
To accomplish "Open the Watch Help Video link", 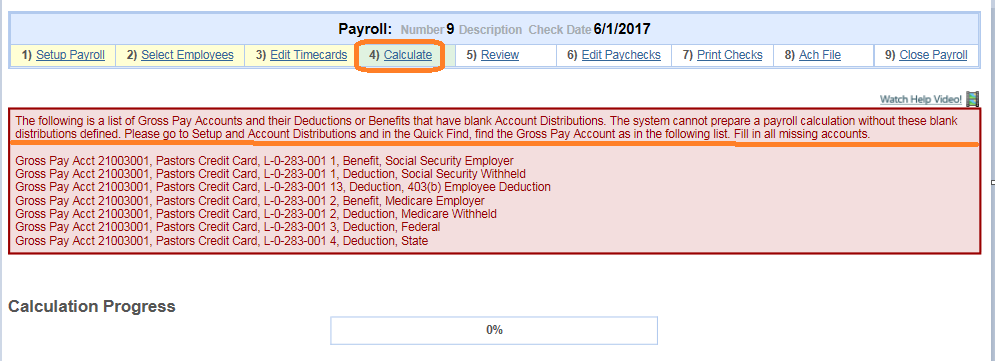I will point(921,100).
